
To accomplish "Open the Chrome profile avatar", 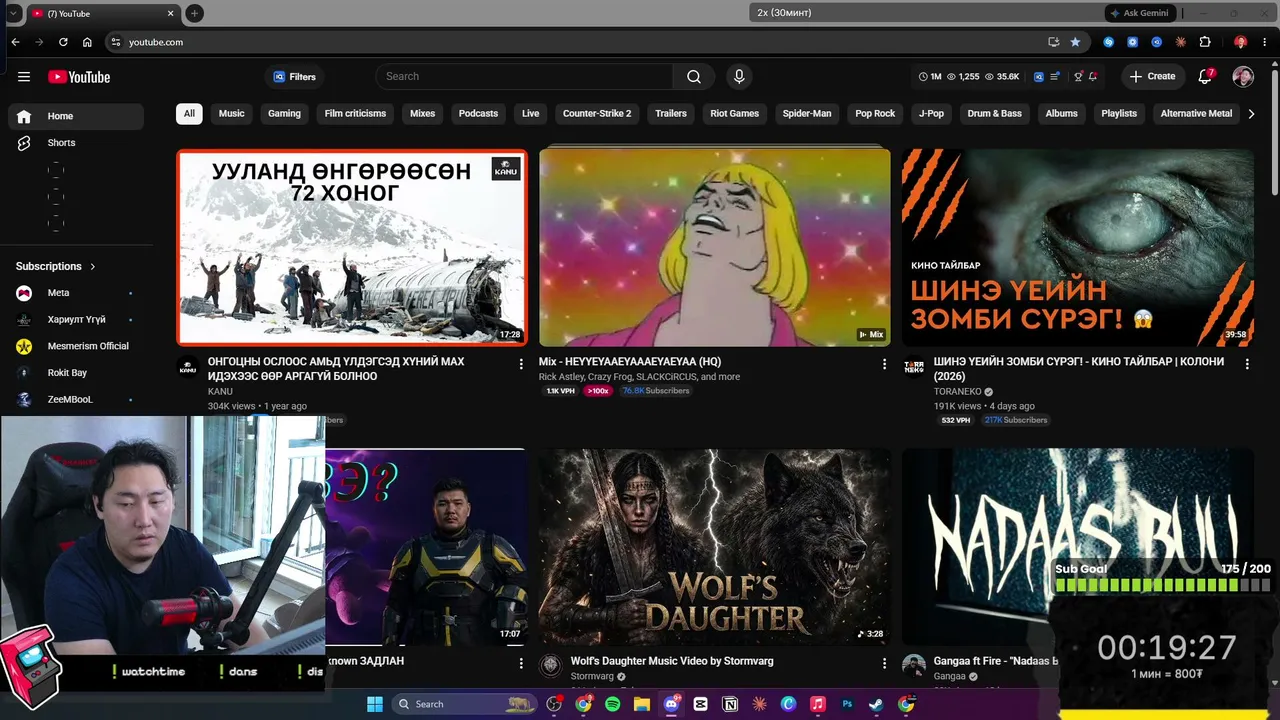I will pyautogui.click(x=1240, y=42).
